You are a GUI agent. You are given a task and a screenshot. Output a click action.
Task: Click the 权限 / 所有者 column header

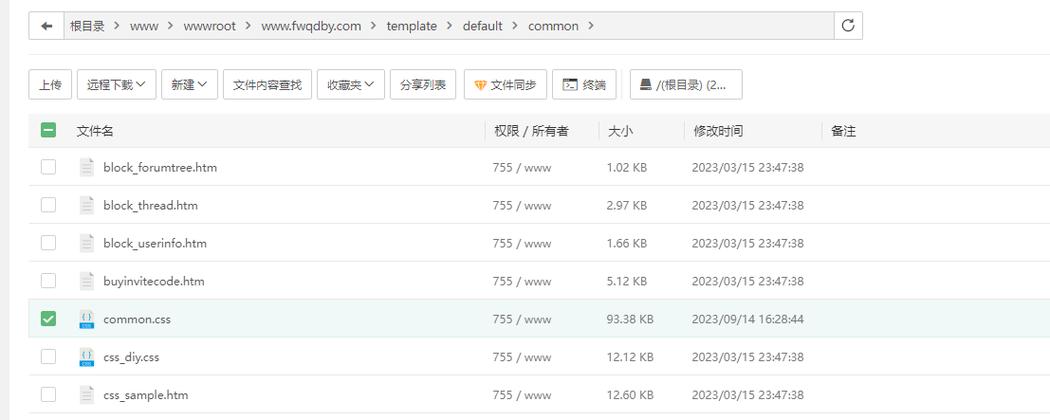[531, 131]
